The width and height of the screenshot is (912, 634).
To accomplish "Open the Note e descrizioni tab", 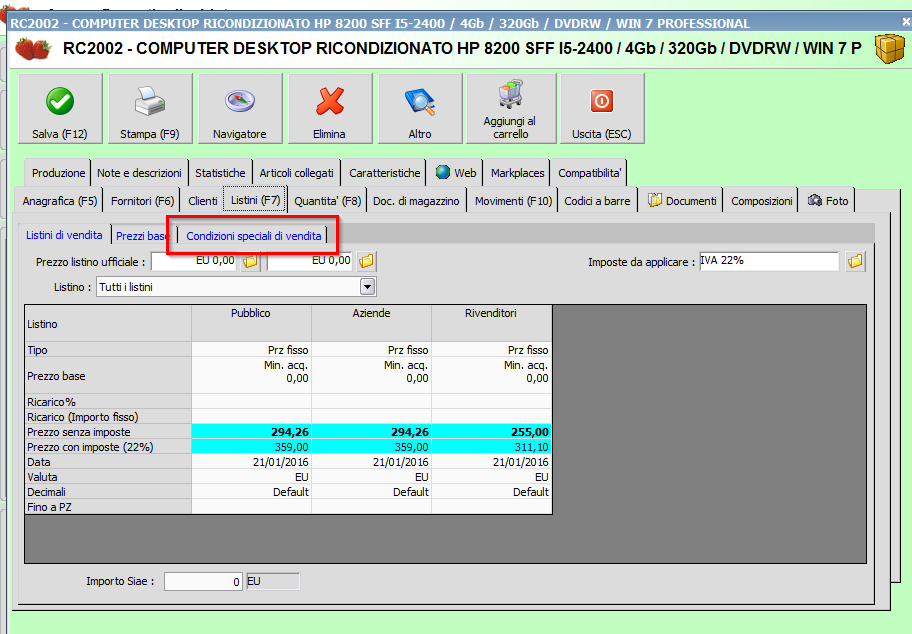I will click(x=139, y=173).
